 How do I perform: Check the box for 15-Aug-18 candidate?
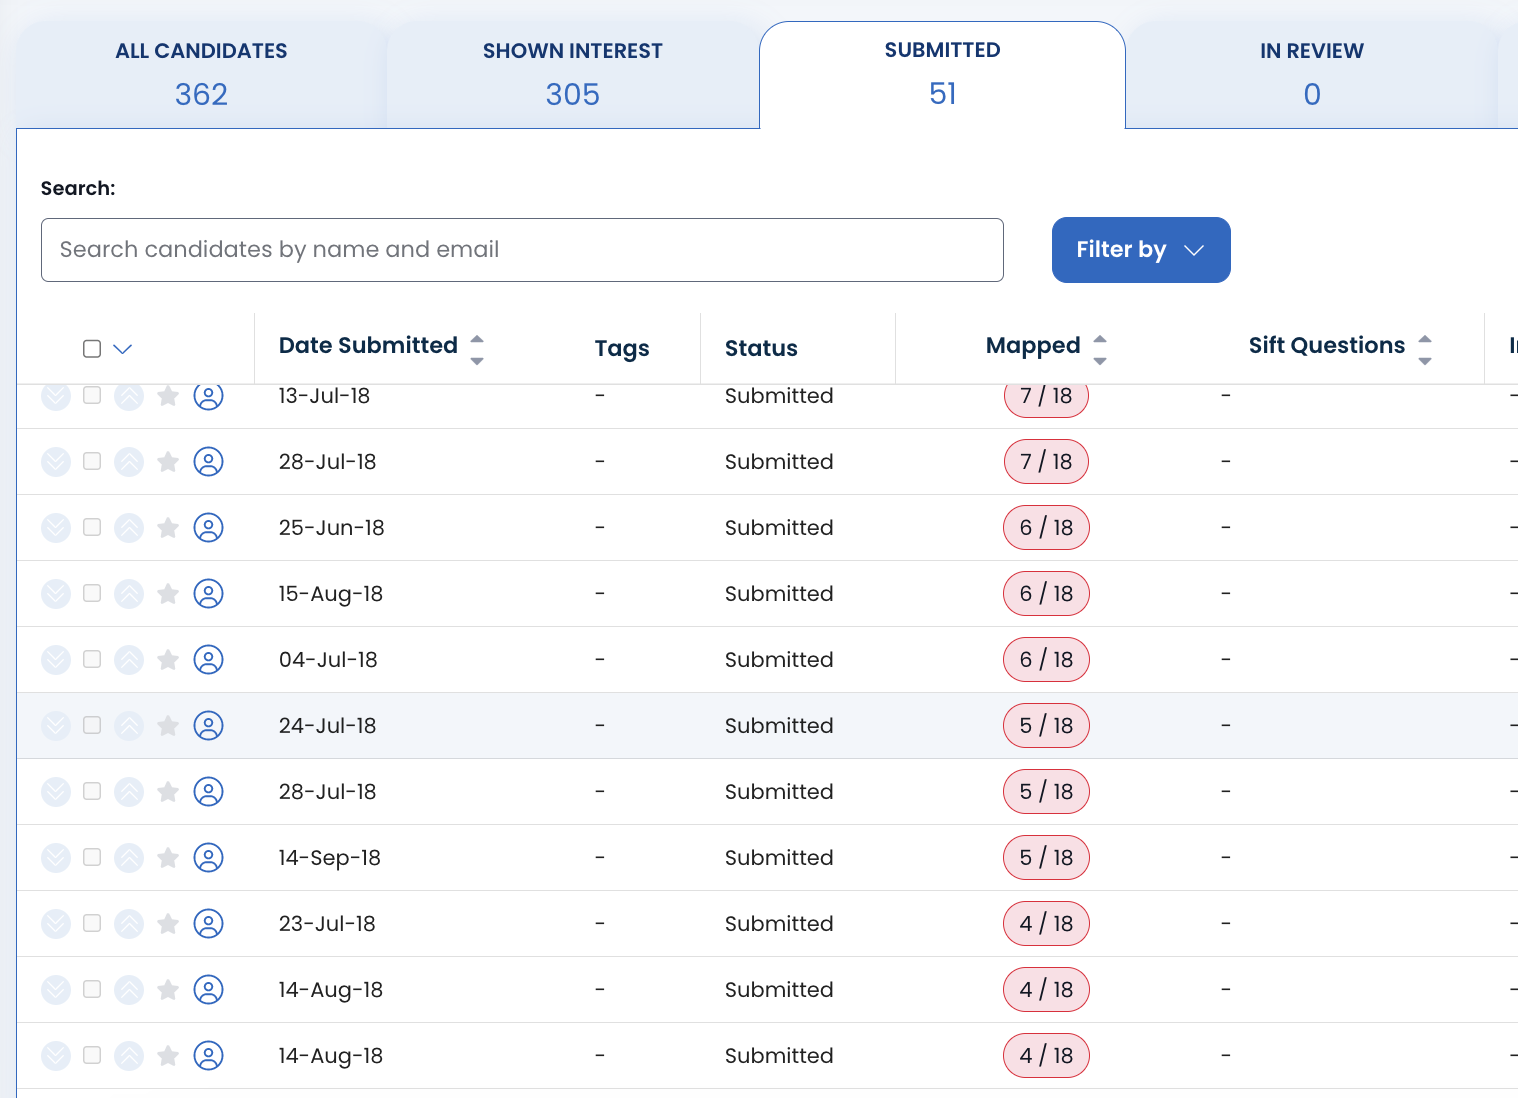92,593
